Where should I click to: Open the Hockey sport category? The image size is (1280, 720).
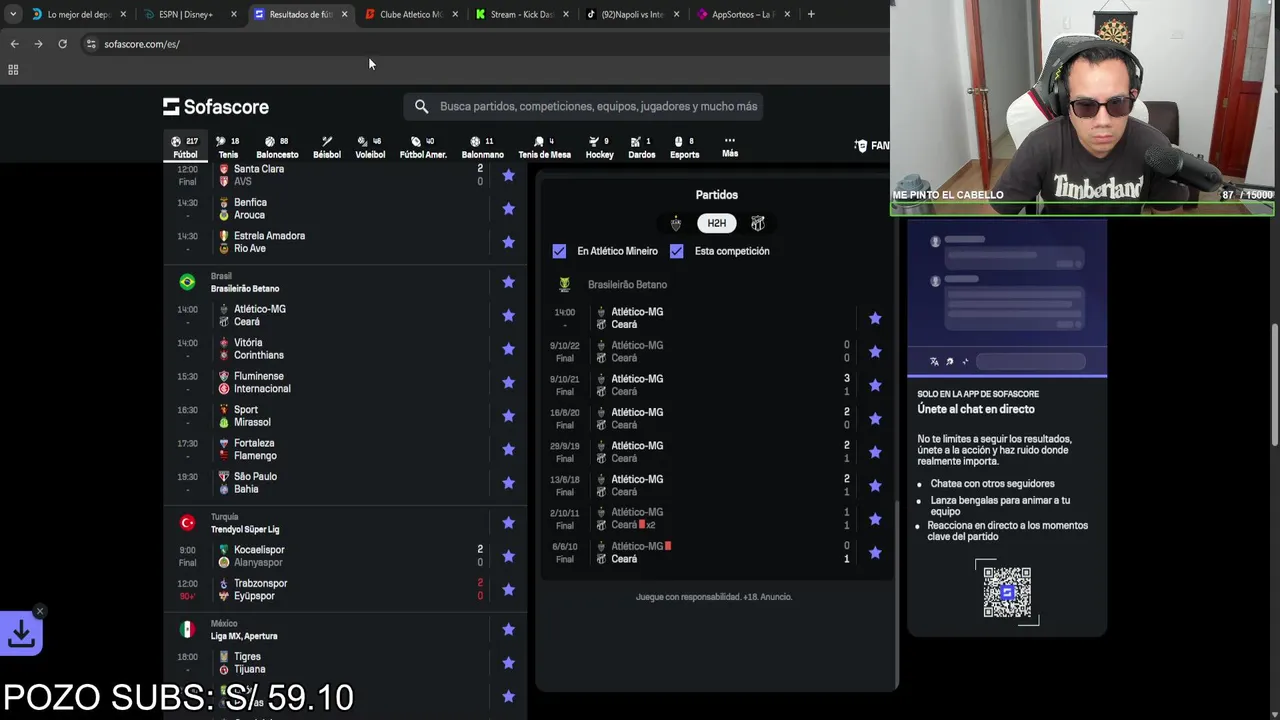600,147
